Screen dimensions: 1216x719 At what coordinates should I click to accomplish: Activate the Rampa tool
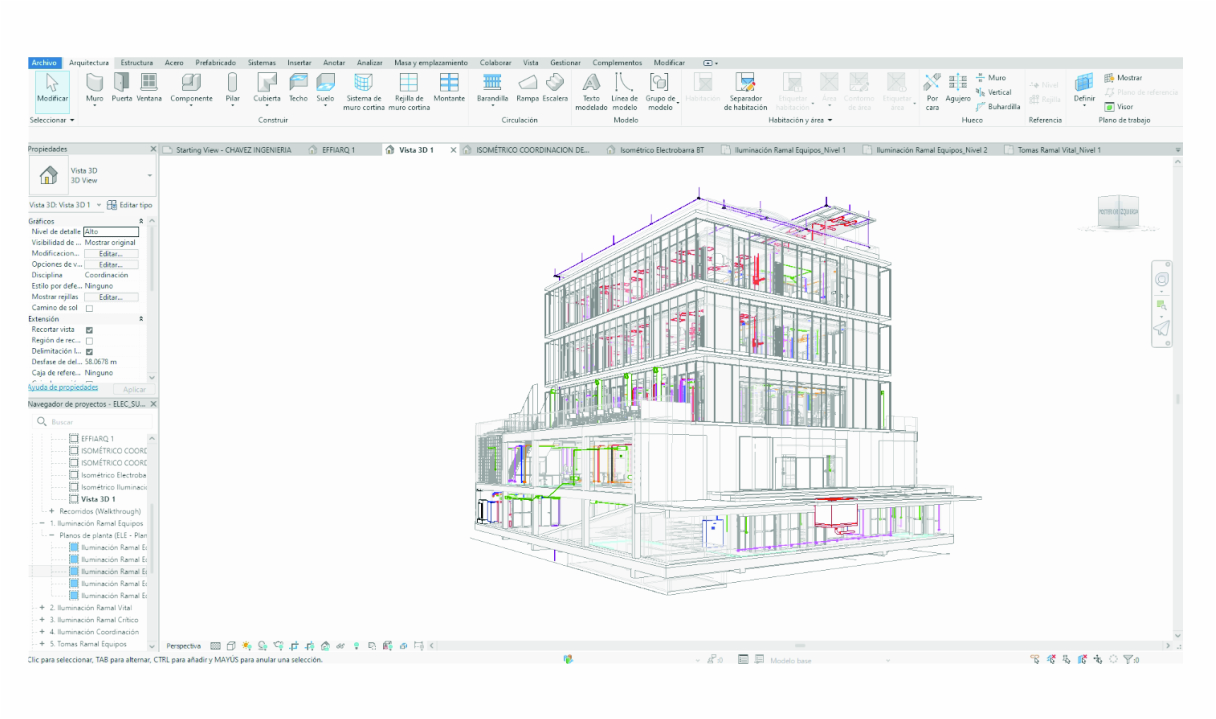pos(527,87)
